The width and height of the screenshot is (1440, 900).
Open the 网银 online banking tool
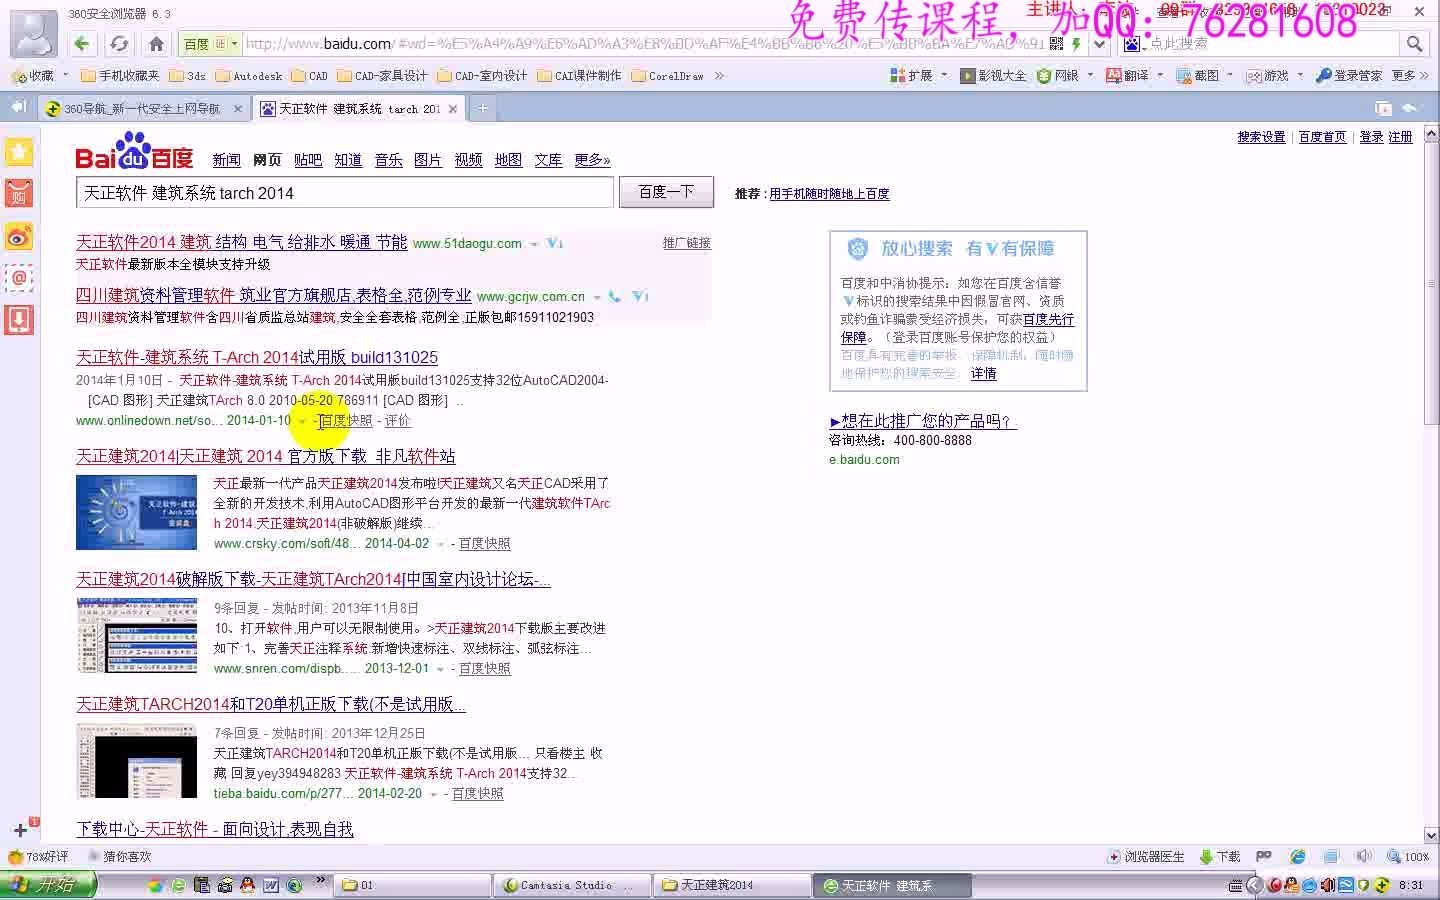click(1059, 75)
